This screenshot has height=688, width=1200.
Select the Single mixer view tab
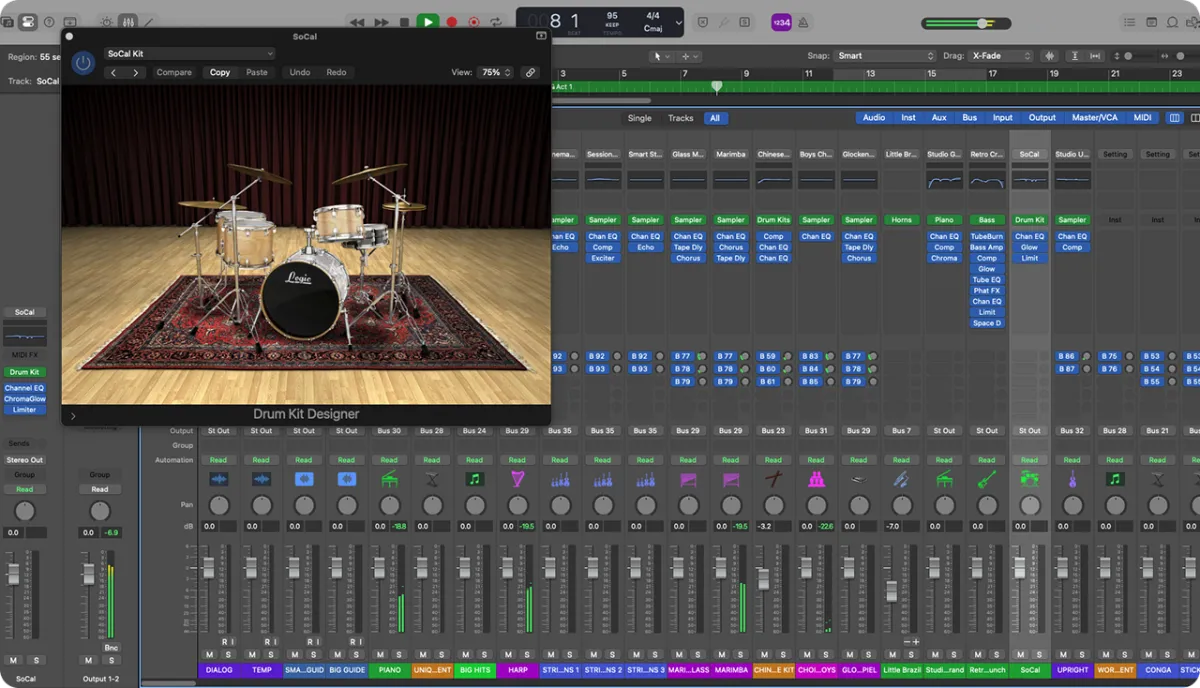coord(639,118)
